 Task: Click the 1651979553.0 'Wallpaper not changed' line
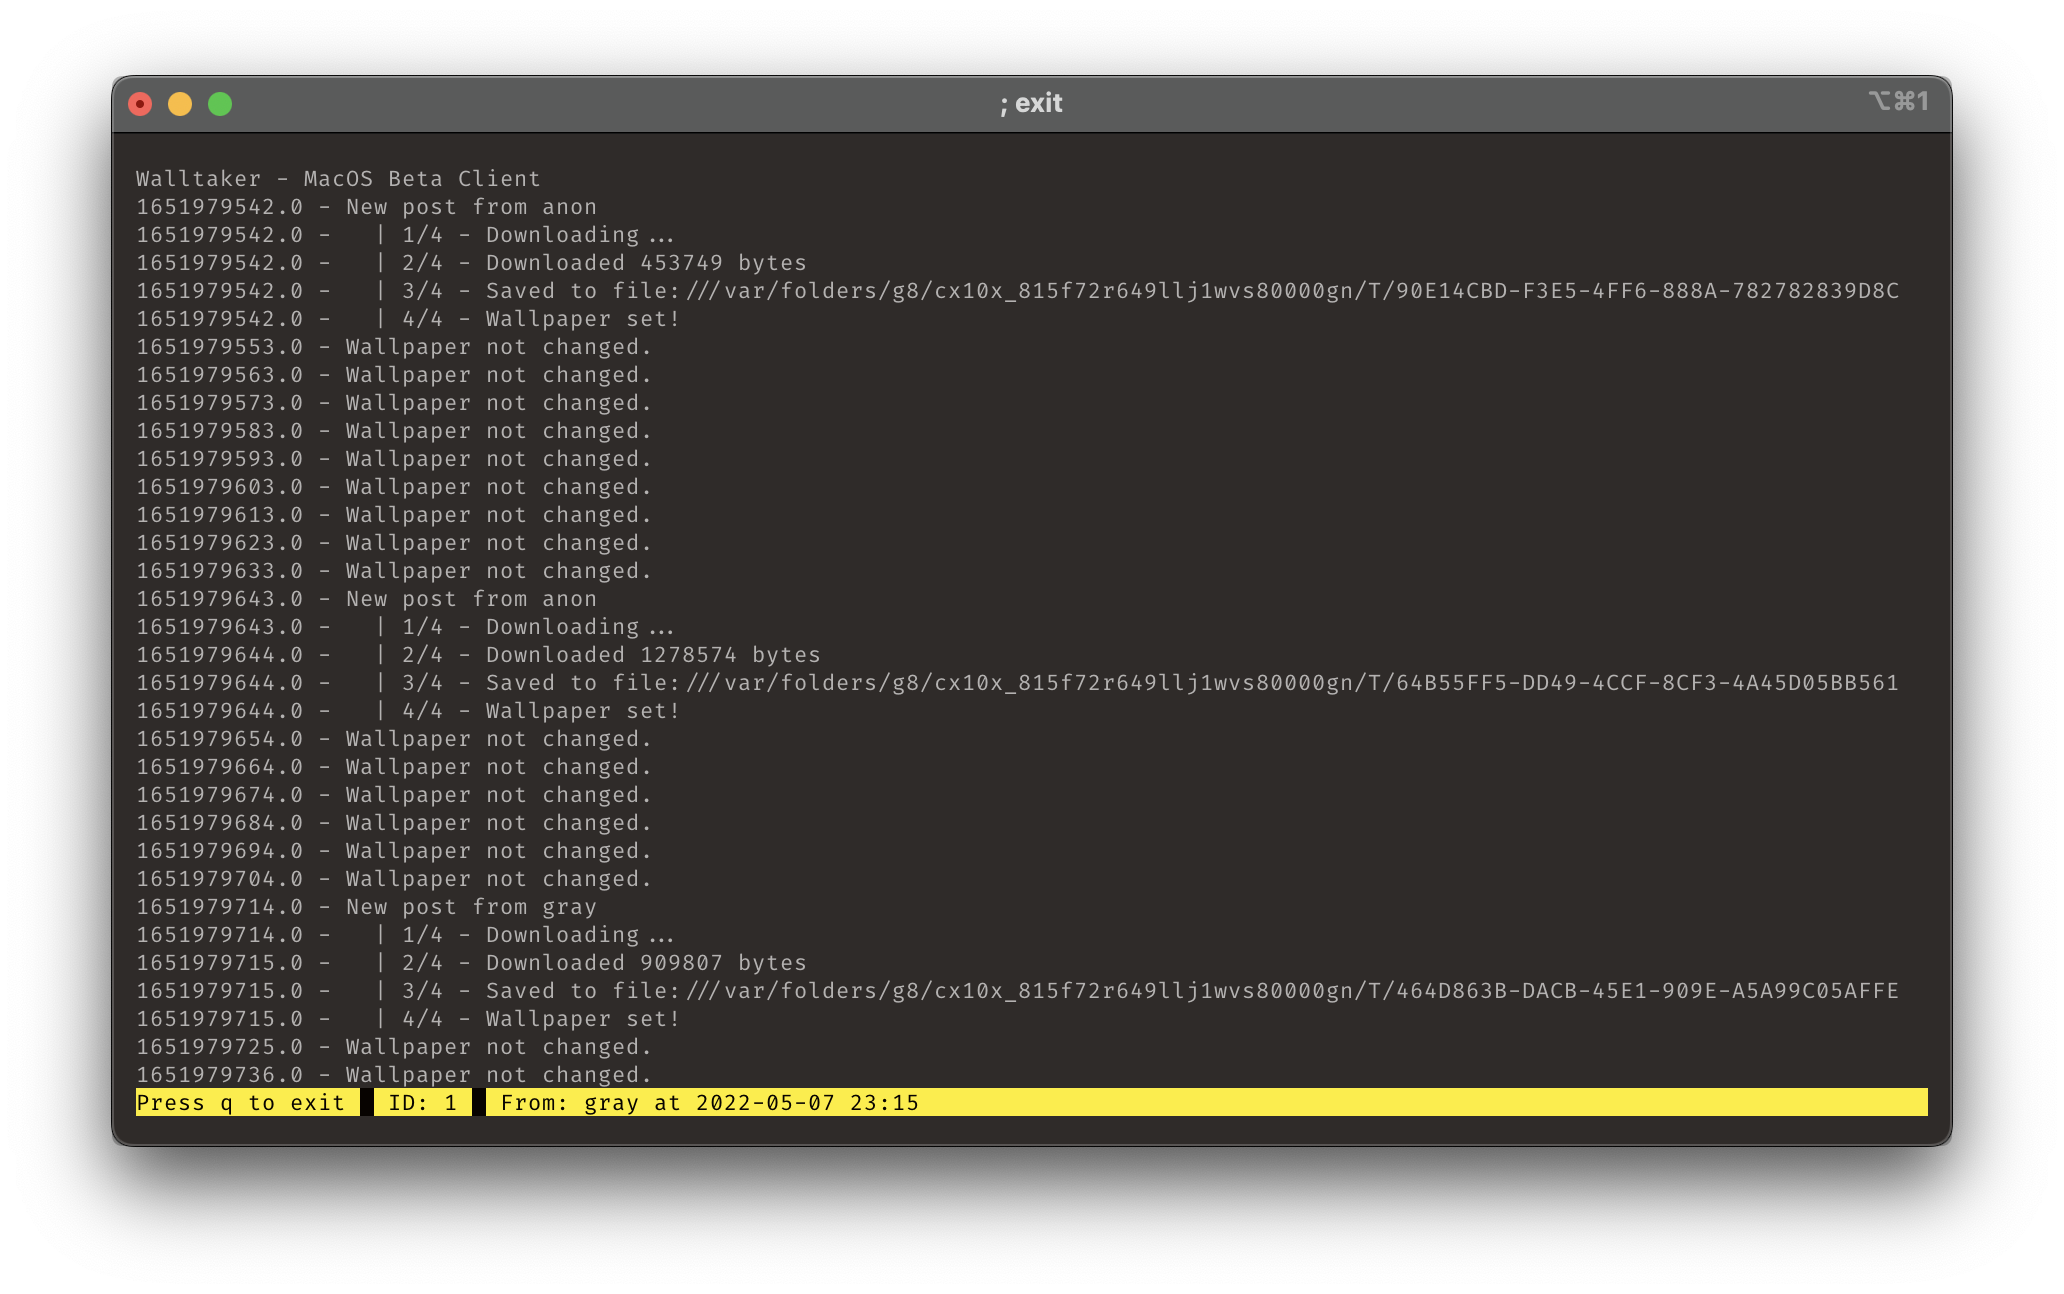pyautogui.click(x=498, y=347)
